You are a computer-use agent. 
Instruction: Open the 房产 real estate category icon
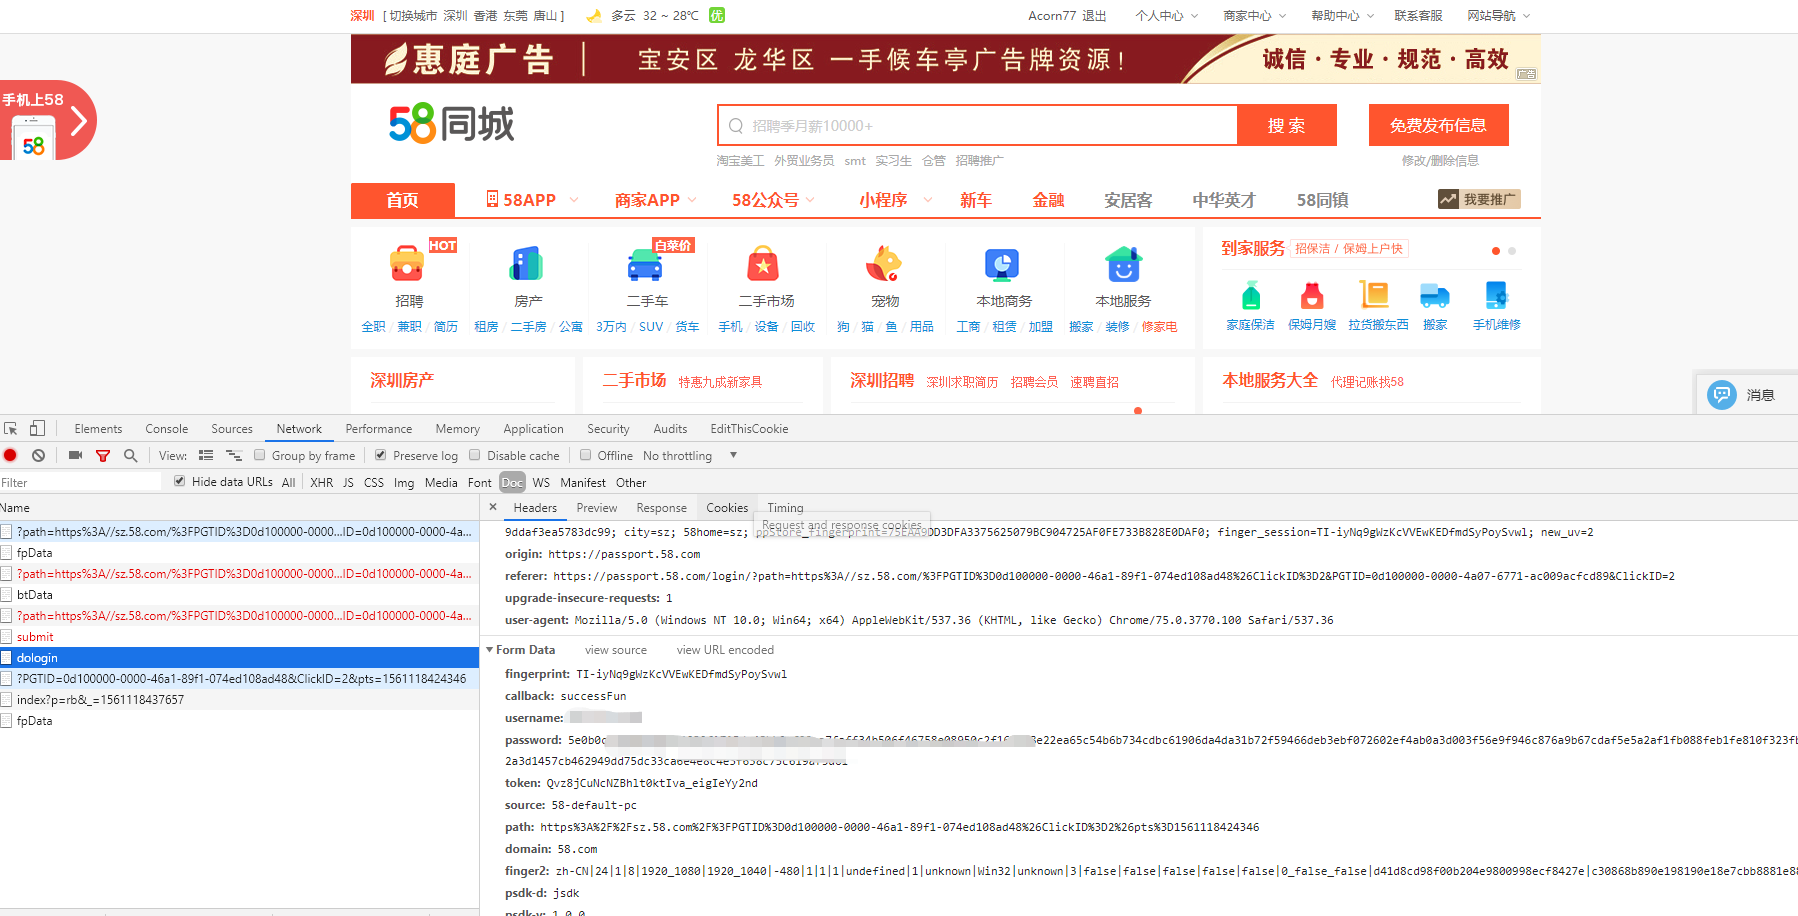coord(527,265)
